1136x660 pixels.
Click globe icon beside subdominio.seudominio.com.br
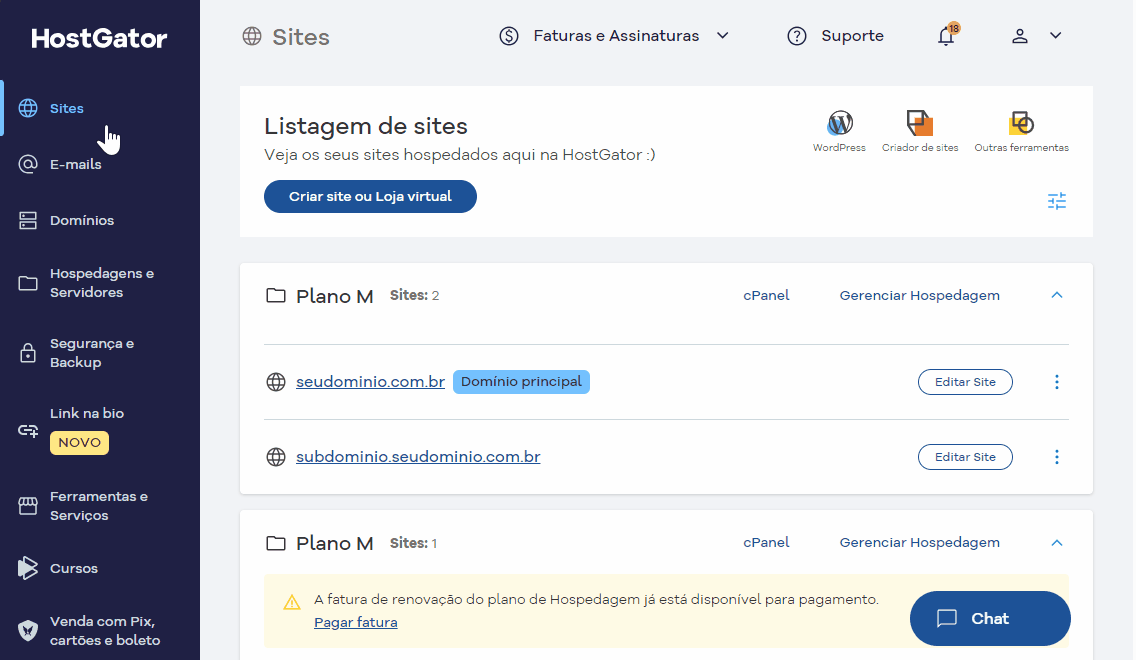pyautogui.click(x=276, y=457)
